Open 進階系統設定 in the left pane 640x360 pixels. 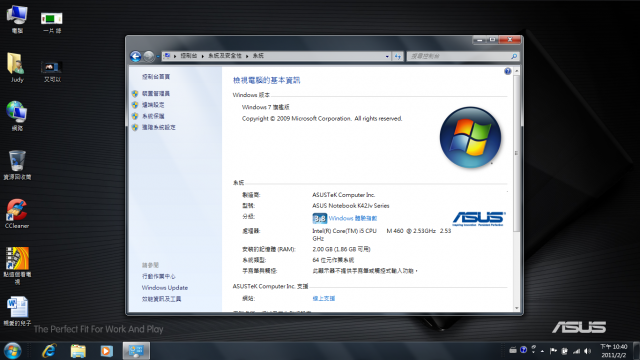(x=159, y=127)
